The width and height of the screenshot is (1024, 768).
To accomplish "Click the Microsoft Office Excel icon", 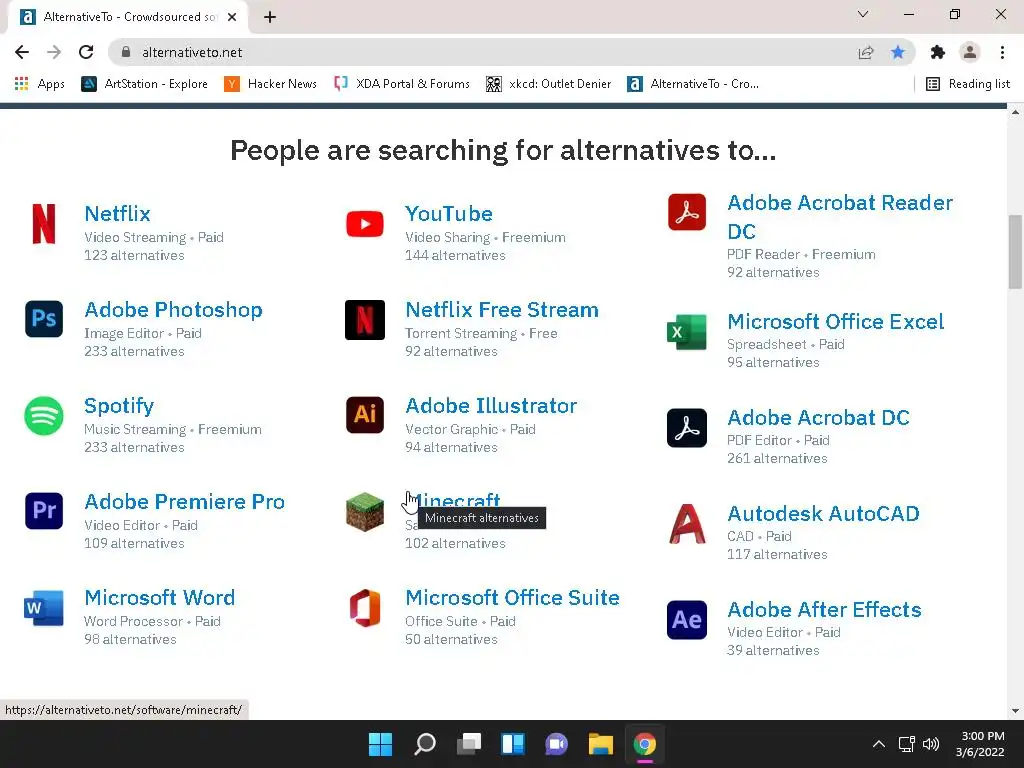I will point(687,332).
